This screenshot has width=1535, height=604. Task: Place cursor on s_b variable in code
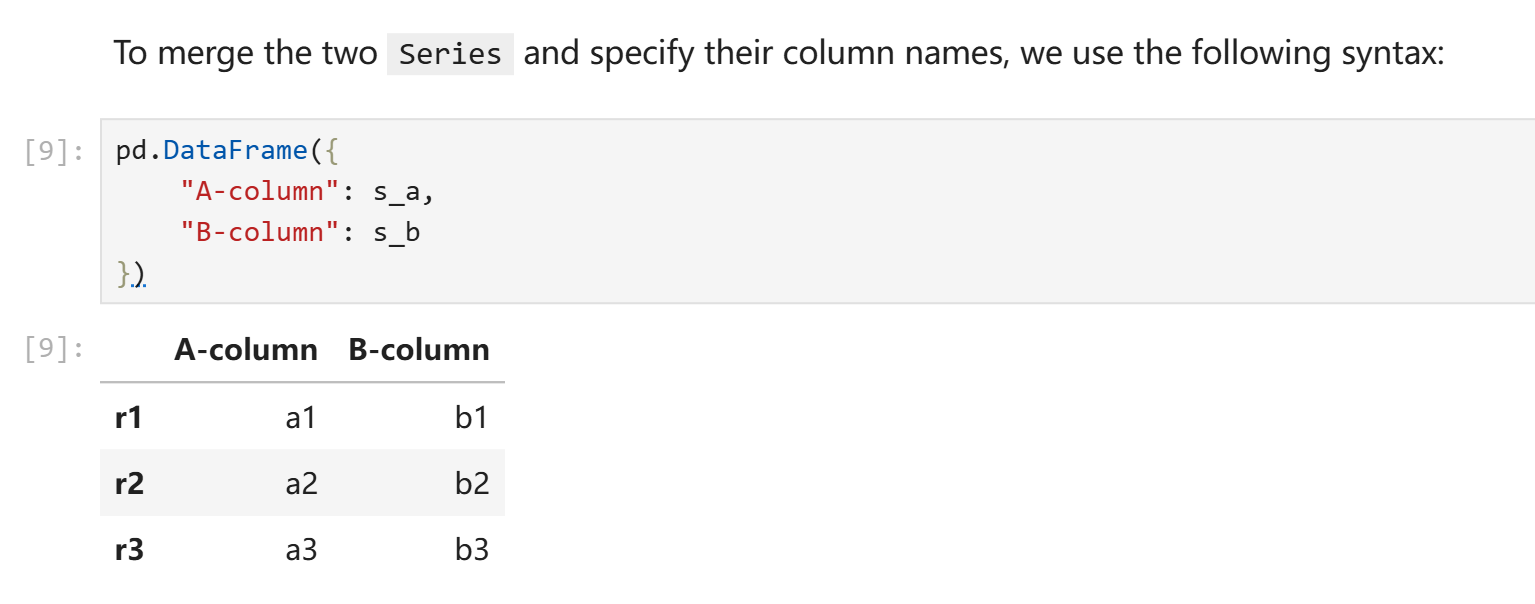(397, 233)
